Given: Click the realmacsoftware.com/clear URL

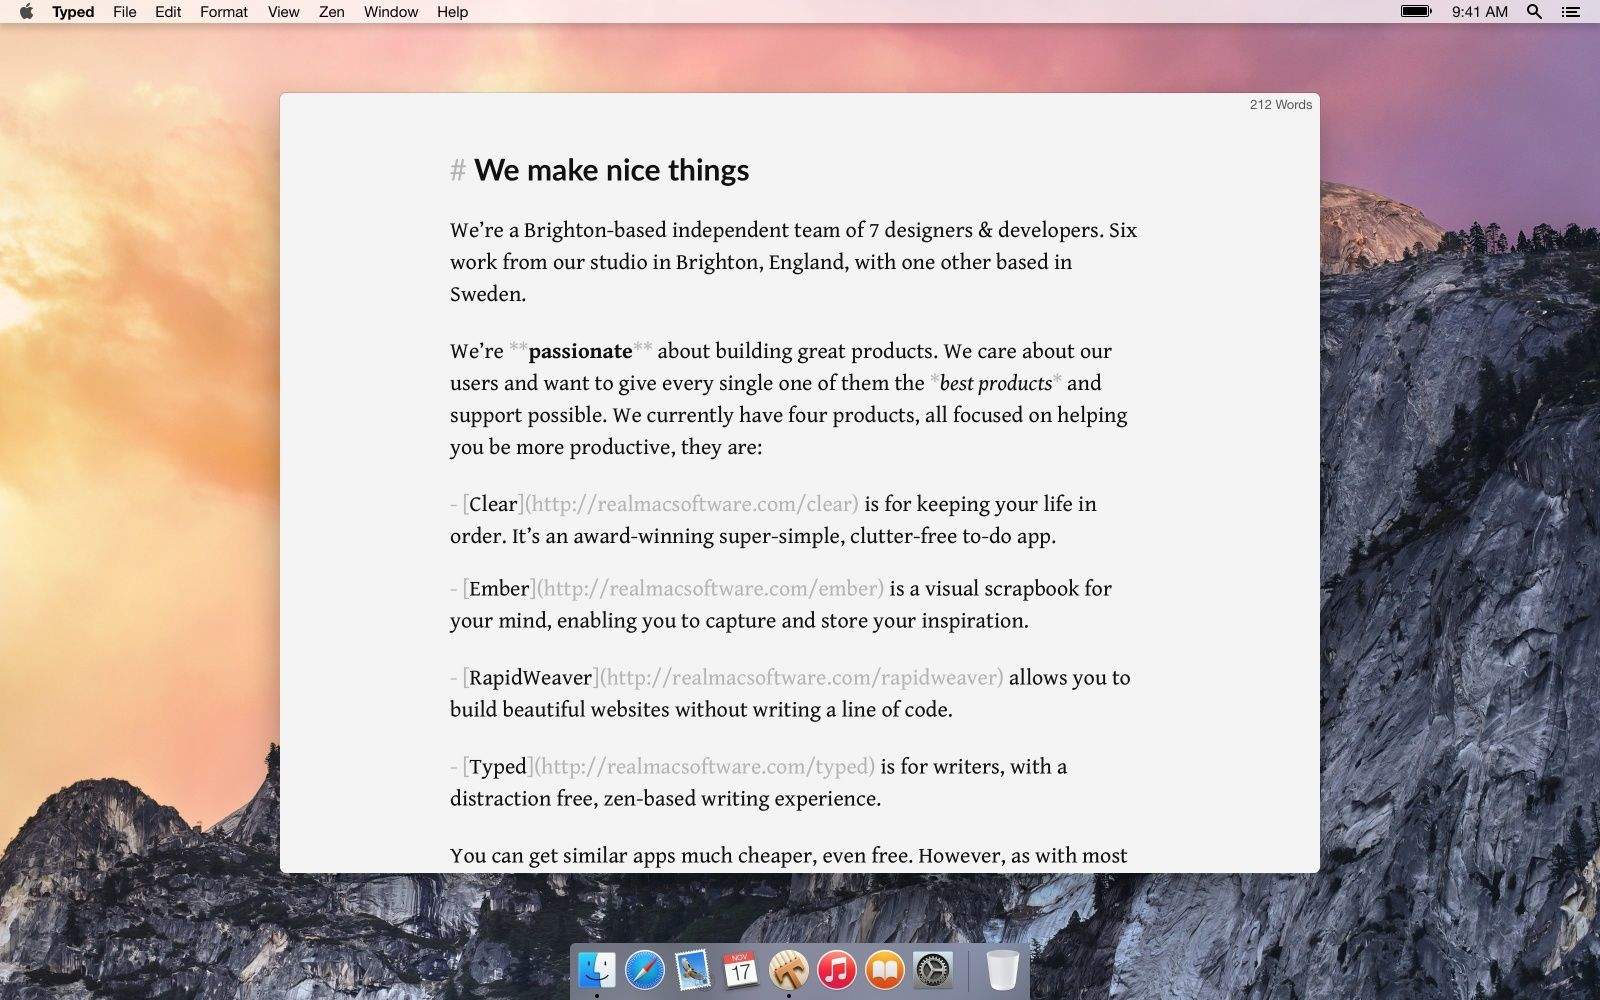Looking at the screenshot, I should coord(692,505).
